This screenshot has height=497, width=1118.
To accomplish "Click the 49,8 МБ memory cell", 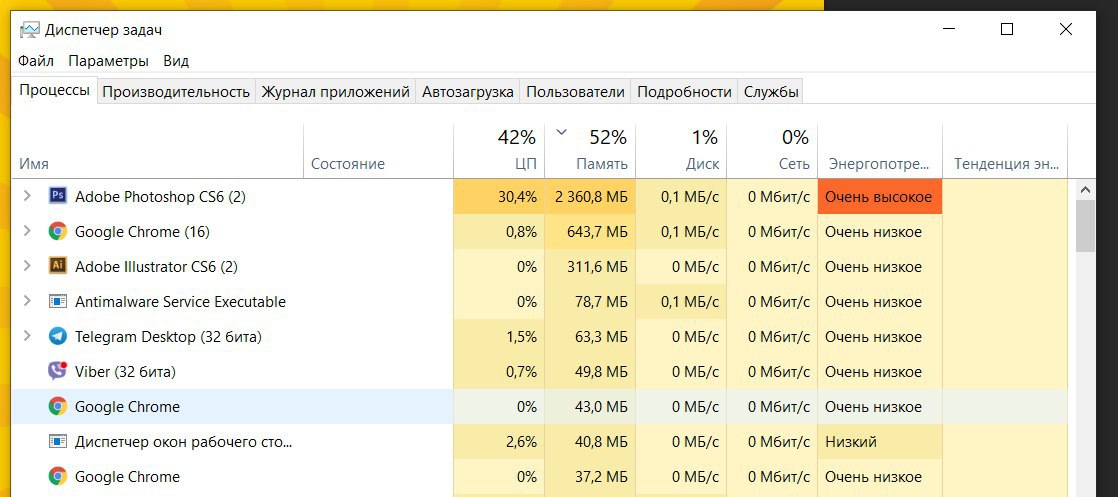I will point(590,371).
